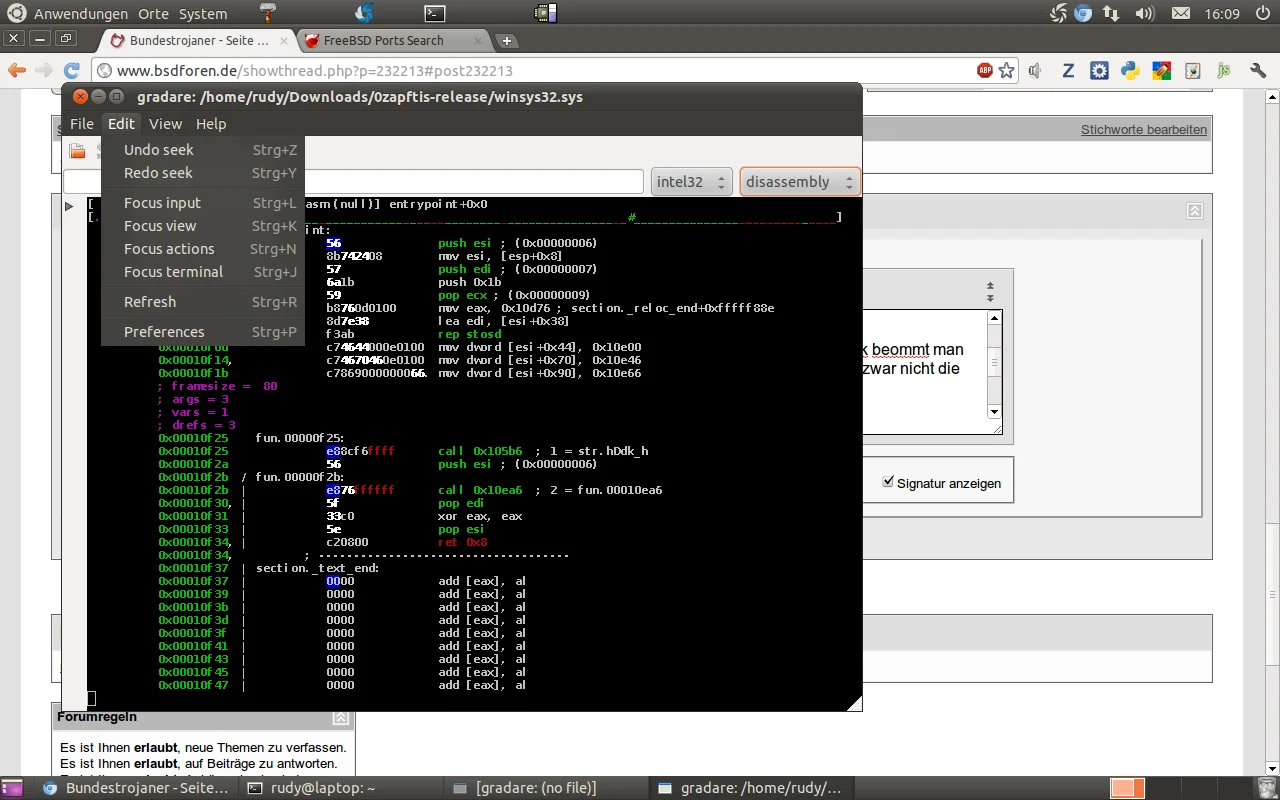Viewport: 1280px width, 800px height.
Task: Collapse the forum reply panel with its double-chevron icon
Action: [x=1194, y=211]
